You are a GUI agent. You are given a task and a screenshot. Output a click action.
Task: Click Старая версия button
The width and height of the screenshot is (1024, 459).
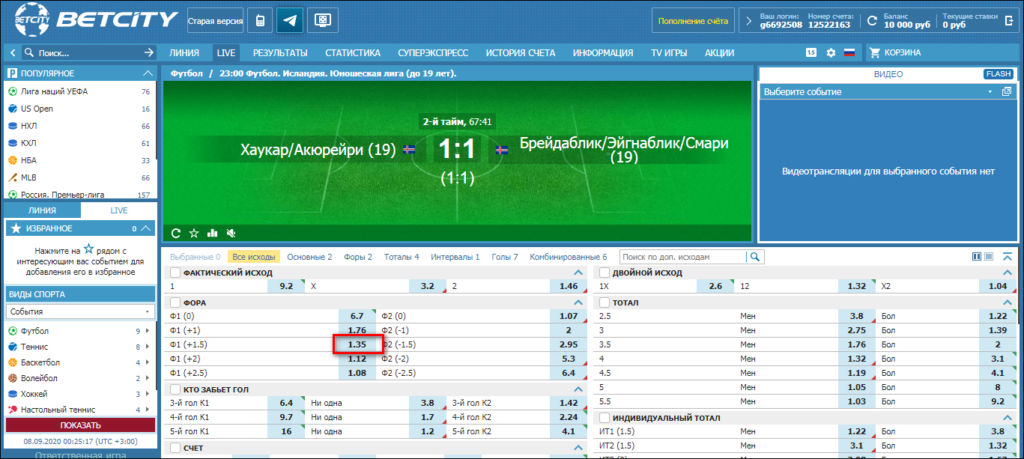pyautogui.click(x=216, y=21)
